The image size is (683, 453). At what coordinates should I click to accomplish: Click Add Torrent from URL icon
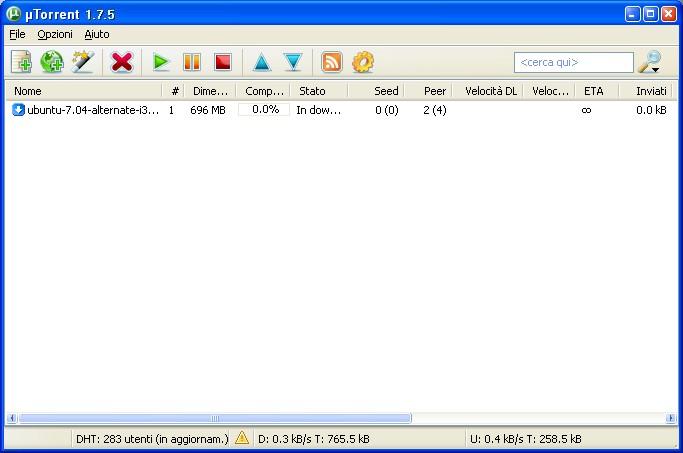point(52,62)
